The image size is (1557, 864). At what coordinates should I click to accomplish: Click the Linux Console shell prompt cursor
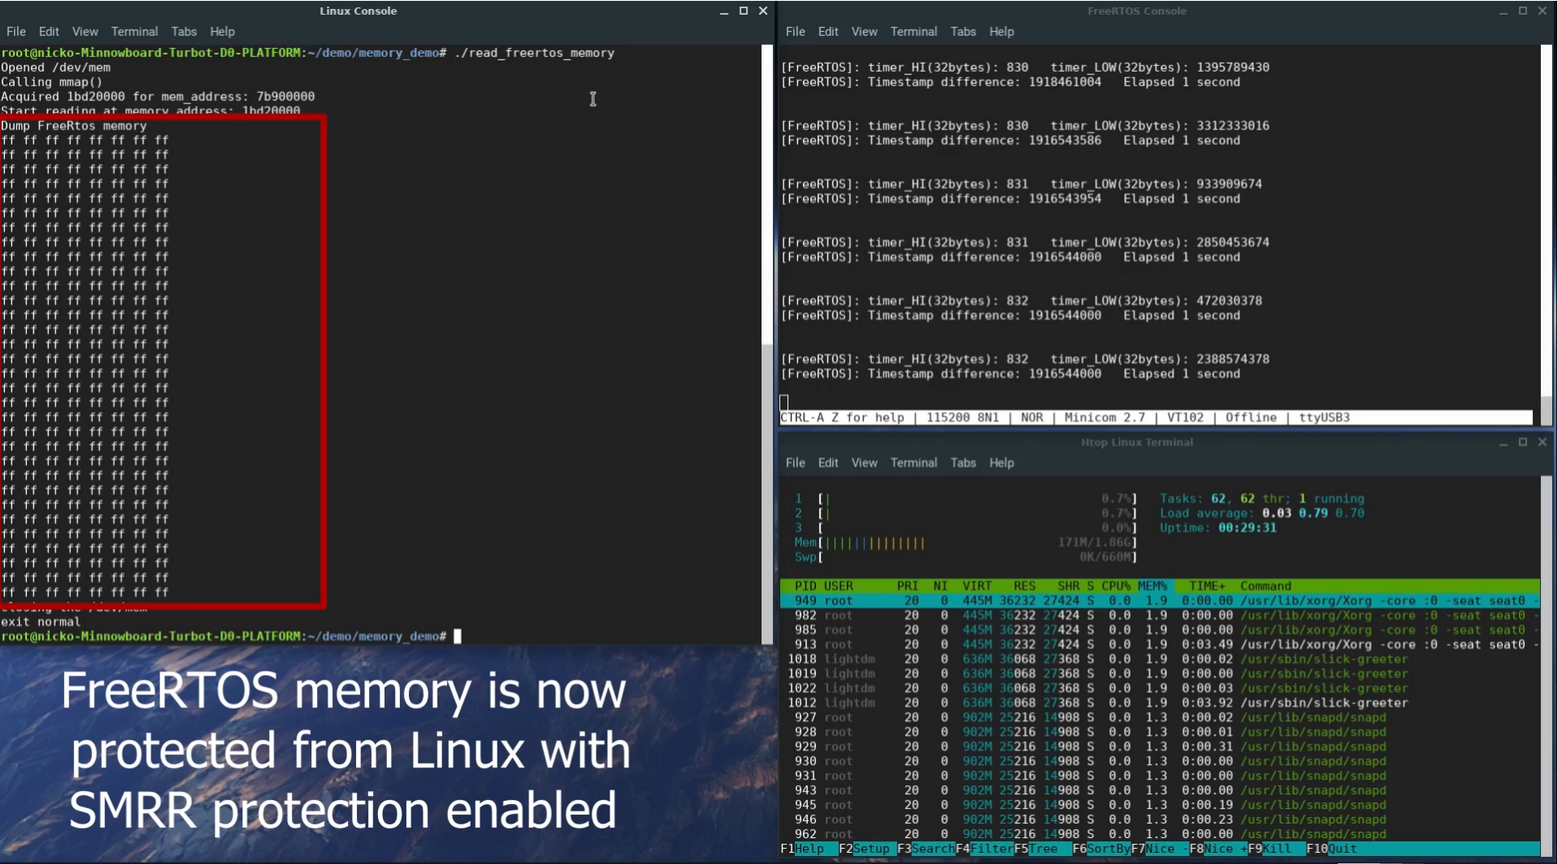[x=458, y=636]
